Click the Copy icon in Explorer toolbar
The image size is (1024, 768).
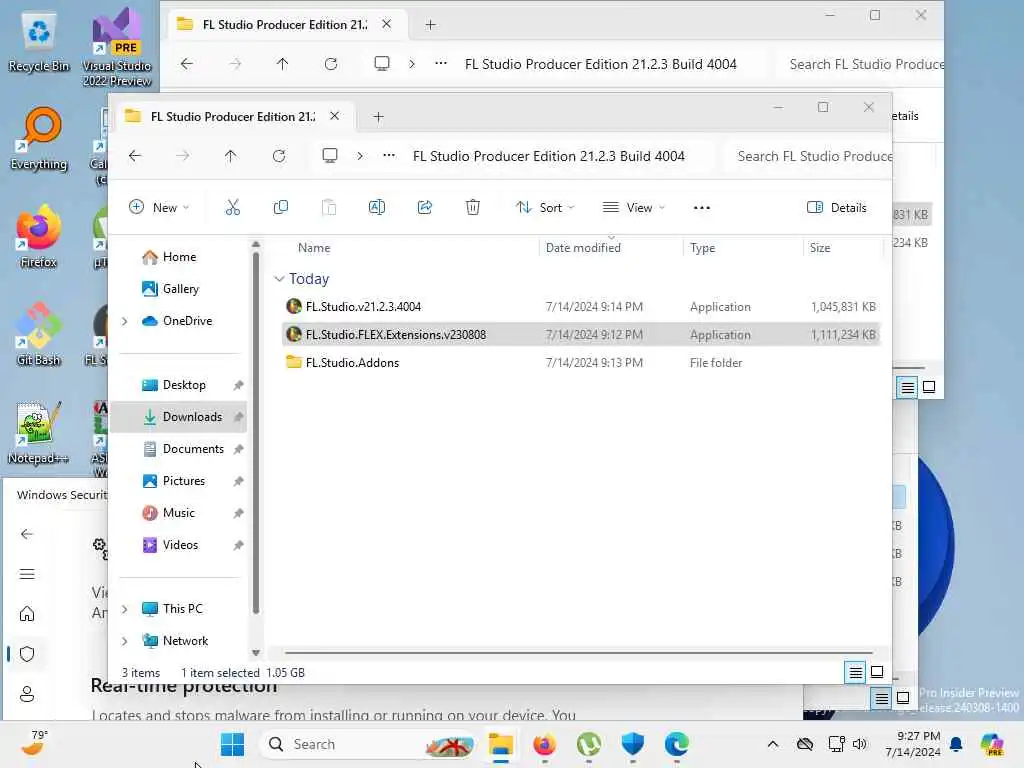[x=281, y=208]
